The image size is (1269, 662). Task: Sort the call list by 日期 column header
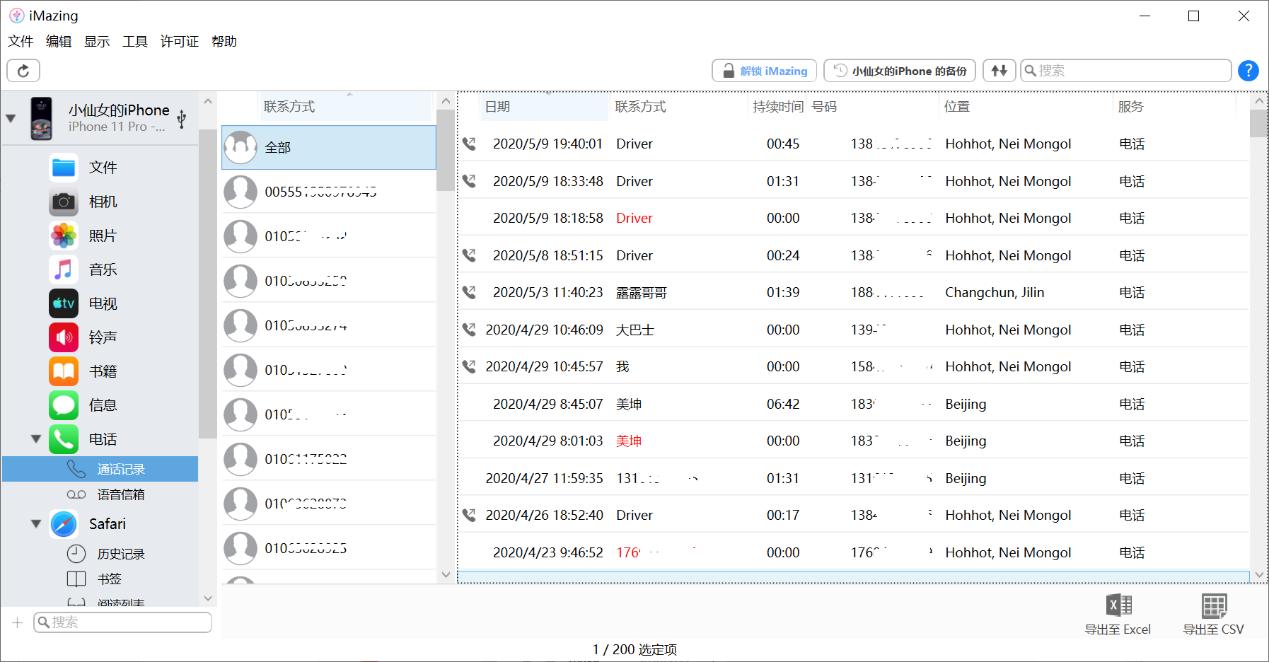(x=497, y=106)
